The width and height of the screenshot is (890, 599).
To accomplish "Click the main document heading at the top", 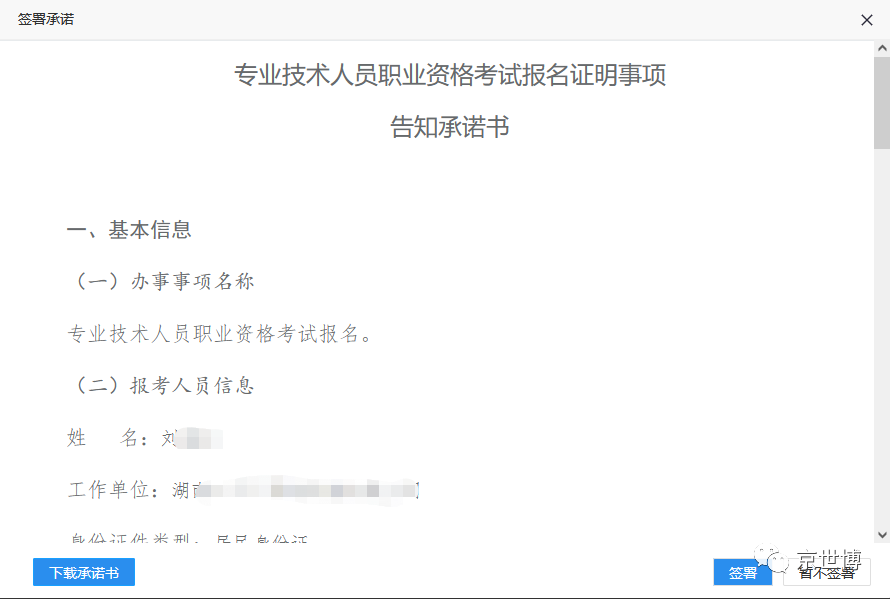I will tap(449, 75).
